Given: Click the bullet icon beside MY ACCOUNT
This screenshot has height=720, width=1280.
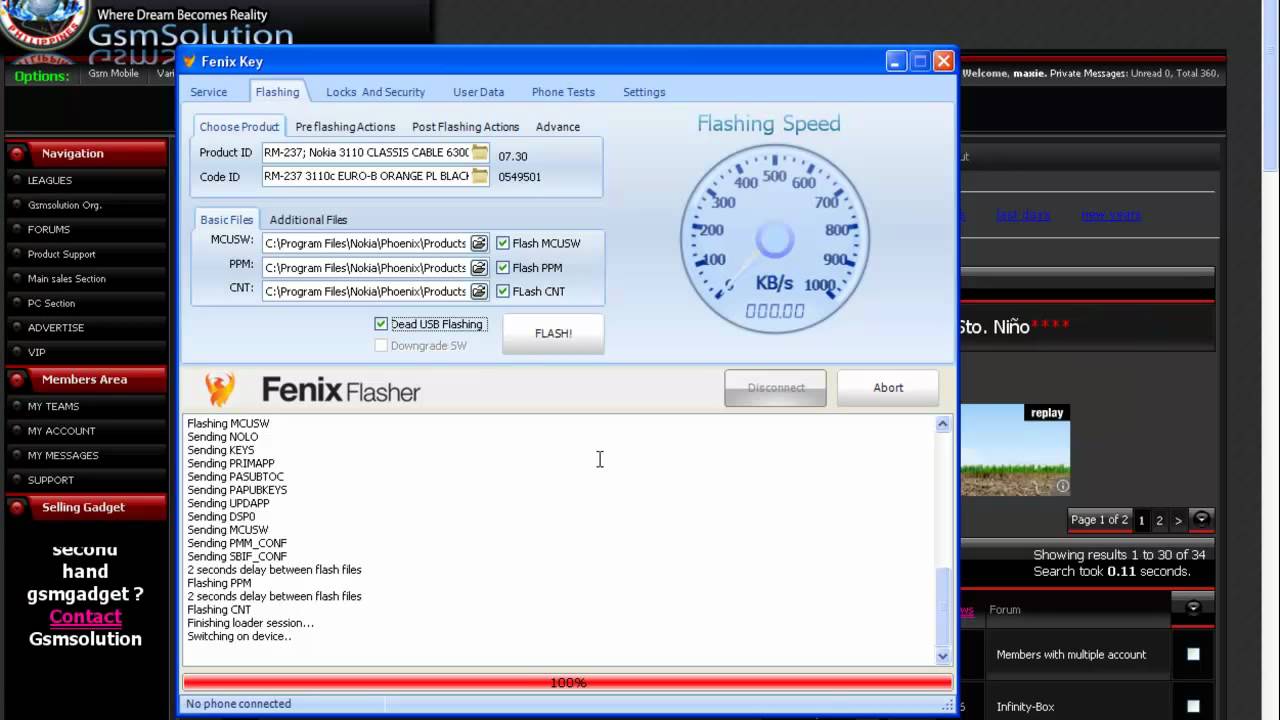Looking at the screenshot, I should [x=17, y=432].
